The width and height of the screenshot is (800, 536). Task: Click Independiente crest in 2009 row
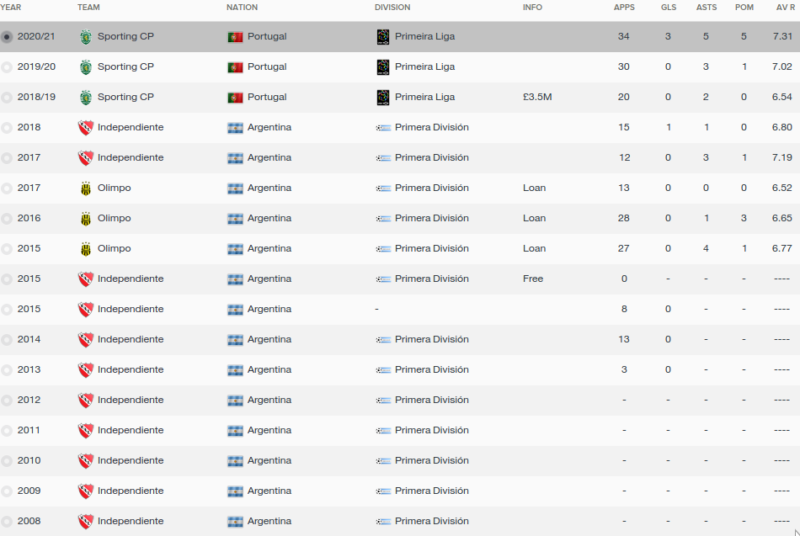pos(85,491)
